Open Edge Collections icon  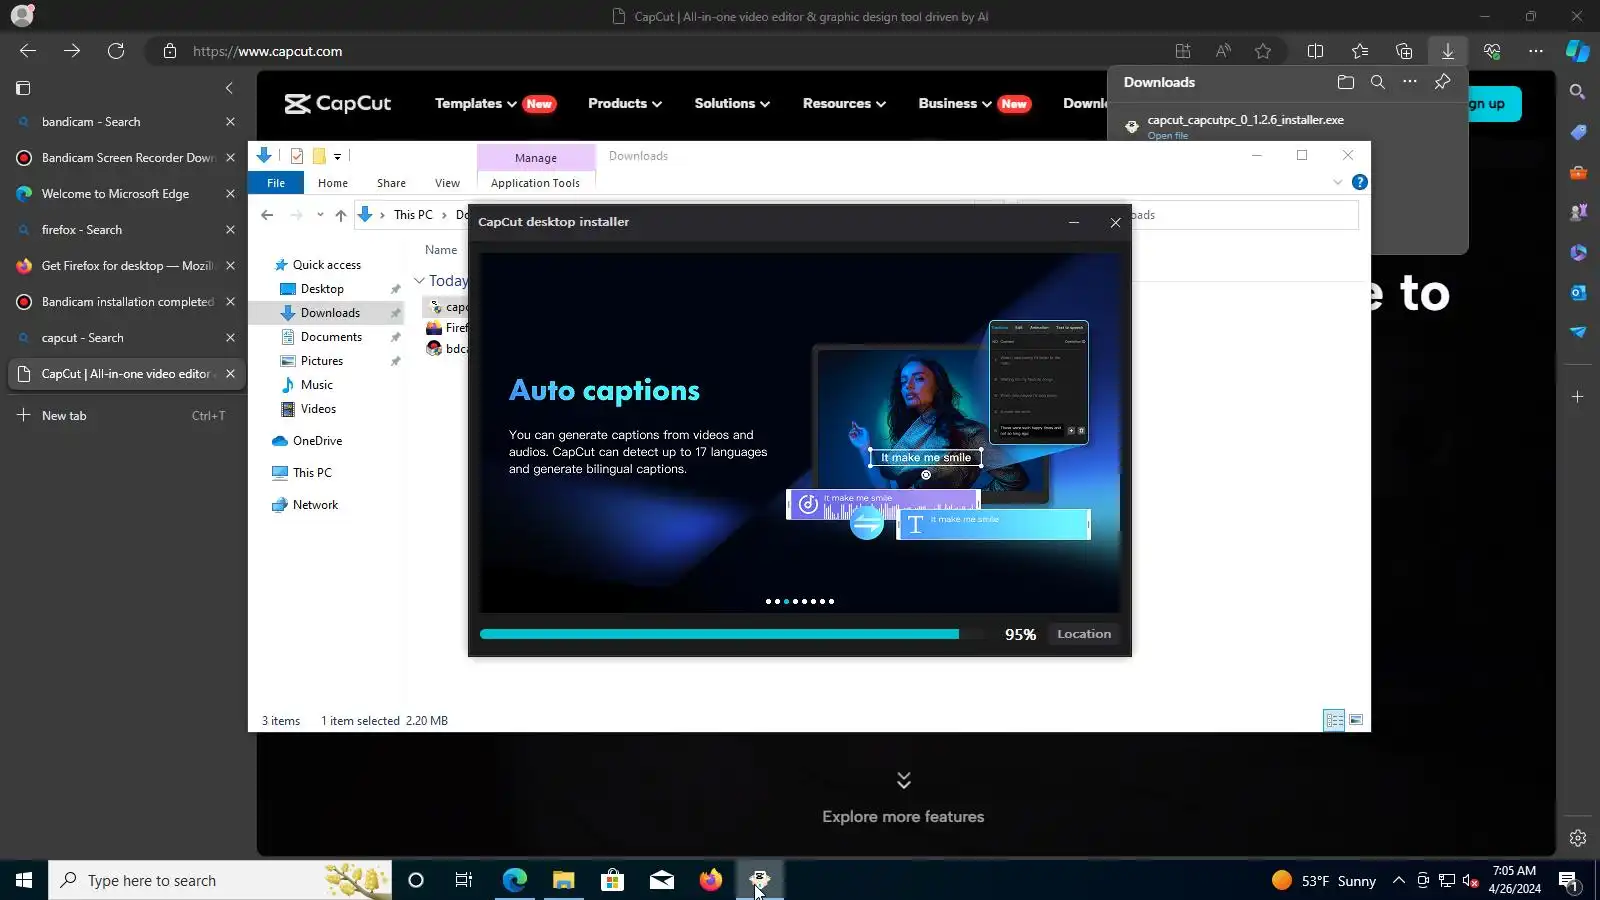1404,51
